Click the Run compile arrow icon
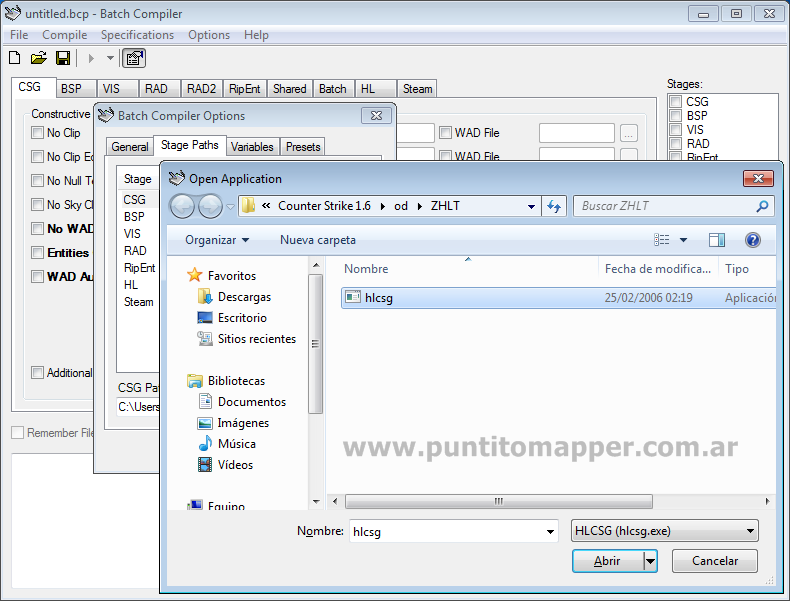 click(91, 58)
